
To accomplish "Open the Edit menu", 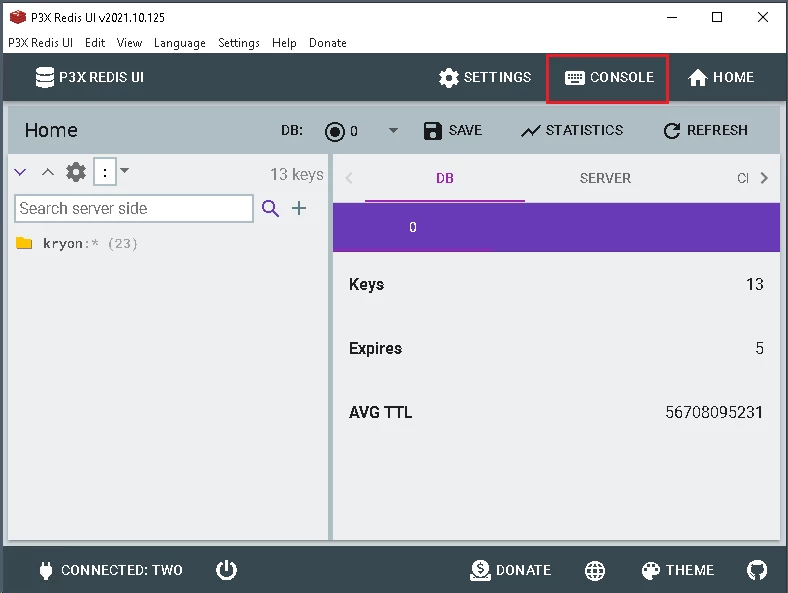I will coord(95,43).
